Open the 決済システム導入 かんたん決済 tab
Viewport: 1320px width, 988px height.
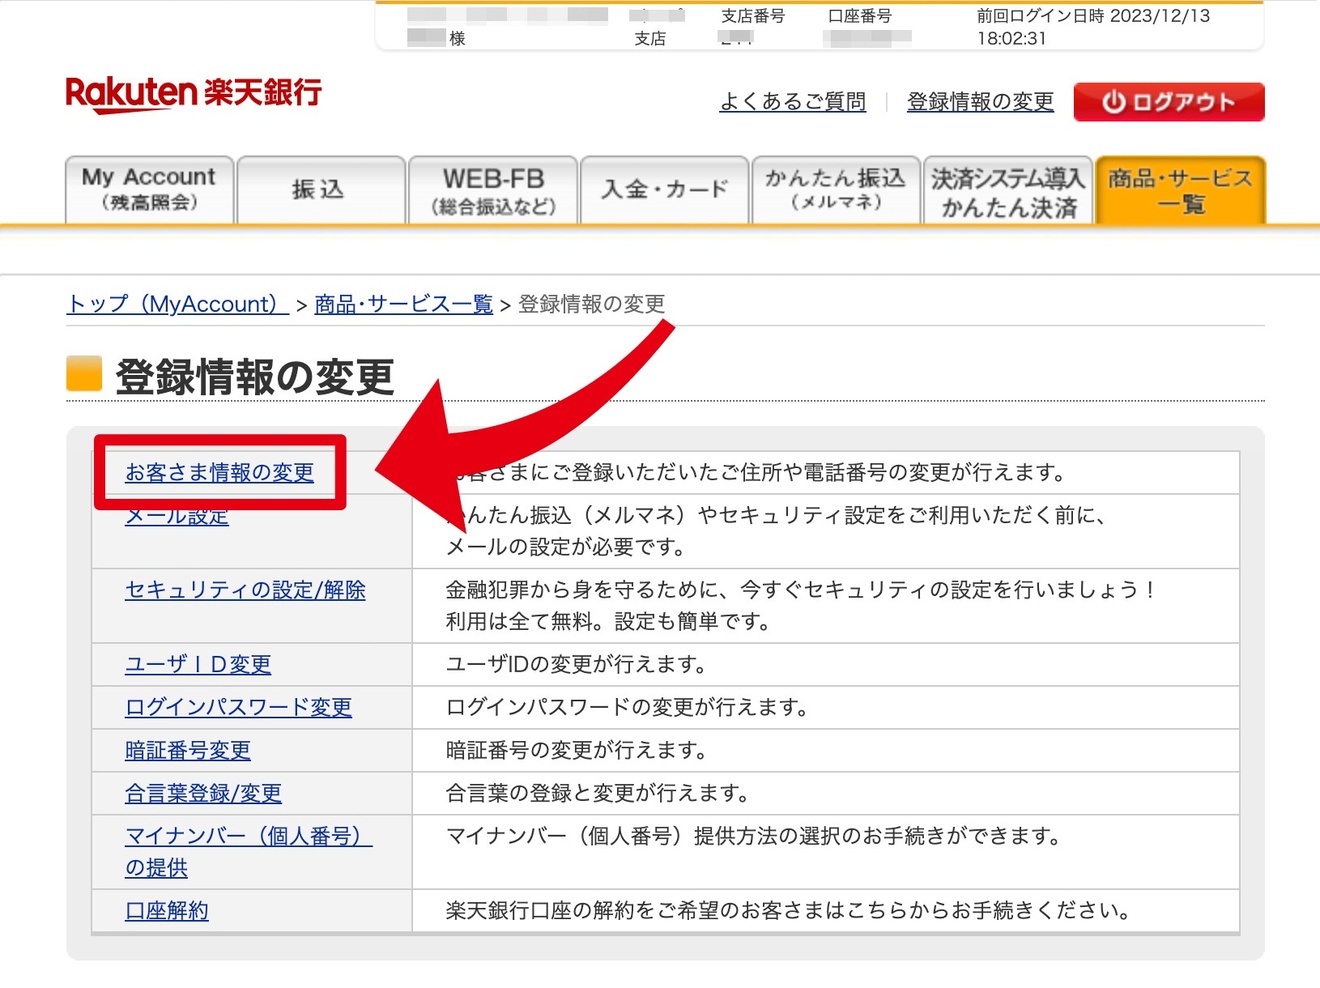point(1008,189)
